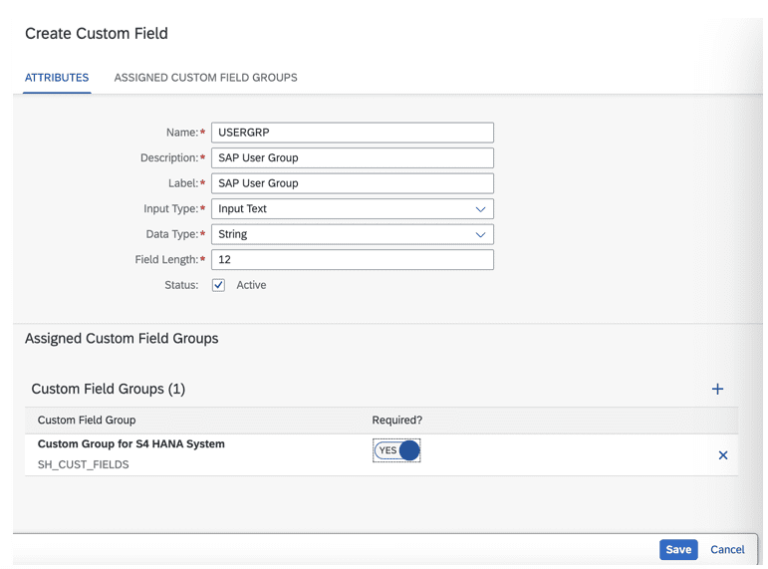Screen dimensions: 768x569
Task: Add a custom field group with plus icon
Action: (717, 389)
